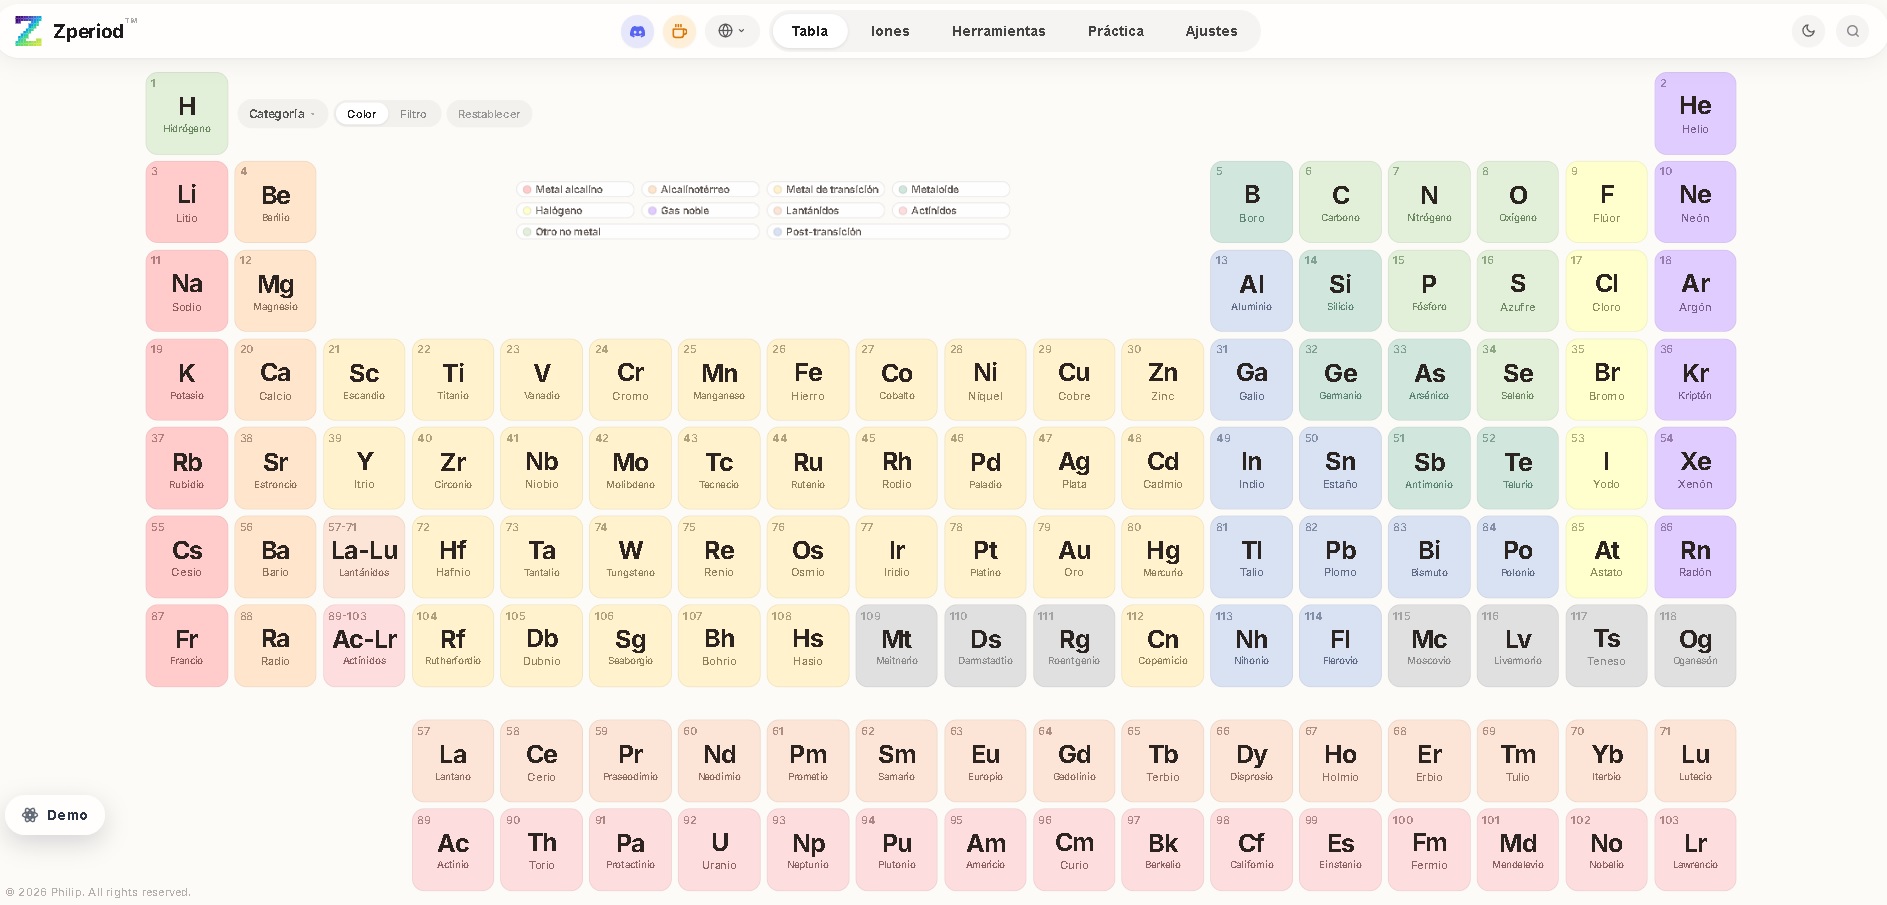Select the Carbono element tile
Viewport: 1887px width, 905px height.
1340,202
